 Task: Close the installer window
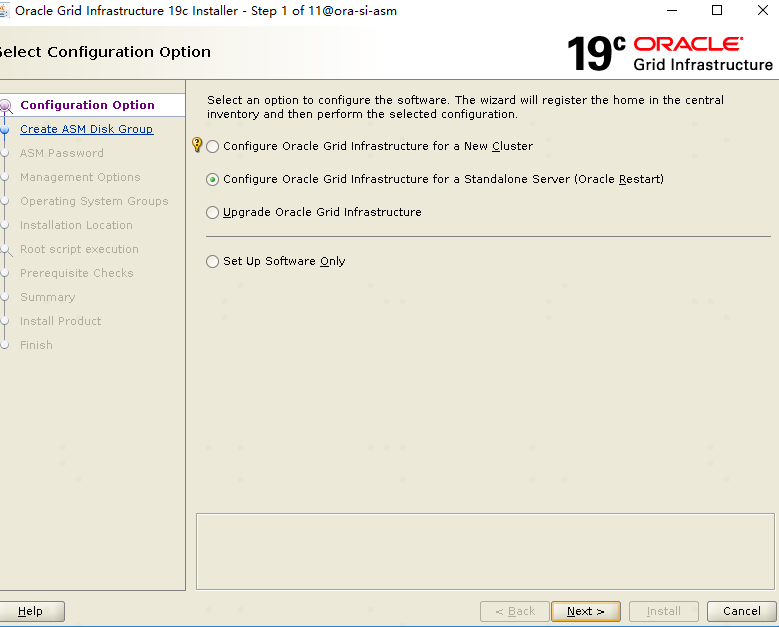coord(763,10)
